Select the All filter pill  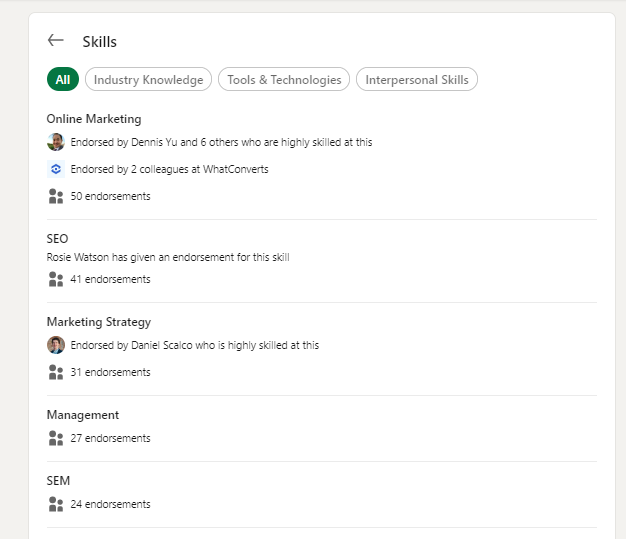coord(63,80)
